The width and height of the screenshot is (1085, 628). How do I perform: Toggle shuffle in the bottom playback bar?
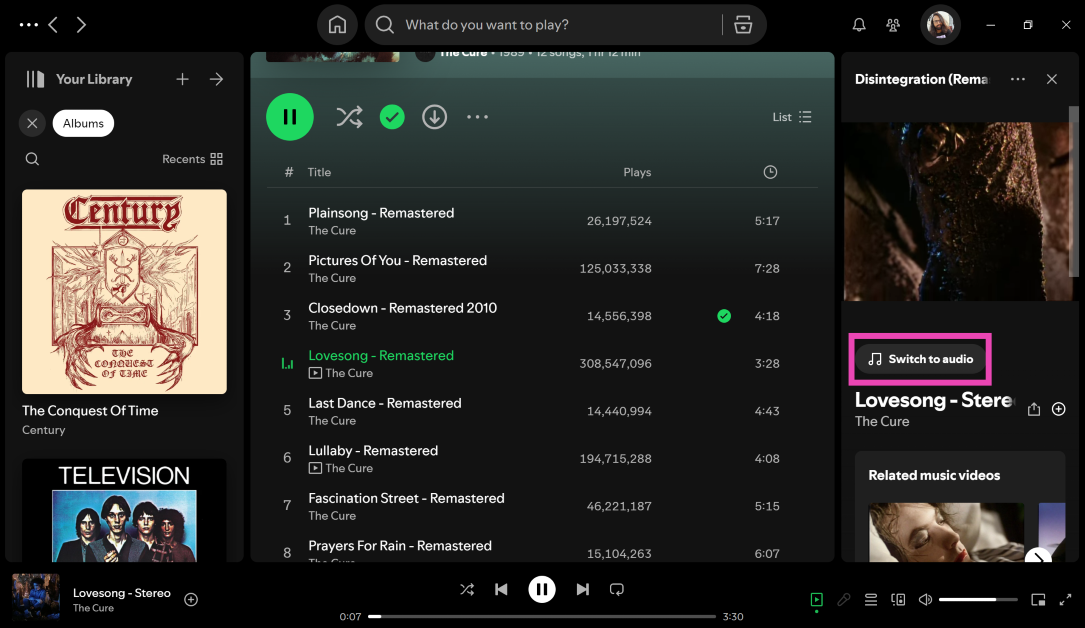click(467, 589)
